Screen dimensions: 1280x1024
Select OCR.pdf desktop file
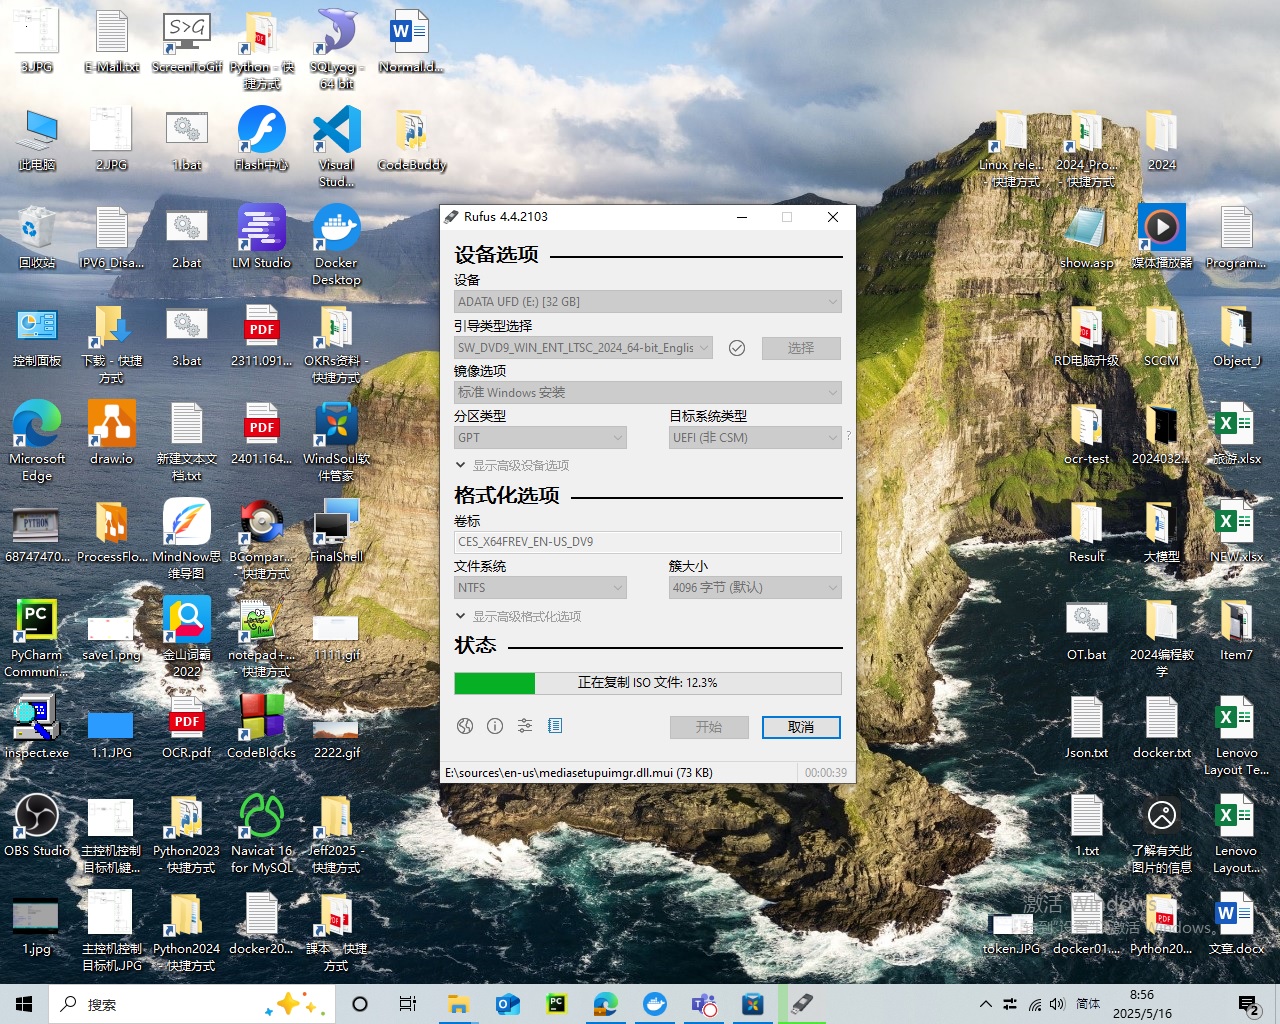tap(187, 728)
